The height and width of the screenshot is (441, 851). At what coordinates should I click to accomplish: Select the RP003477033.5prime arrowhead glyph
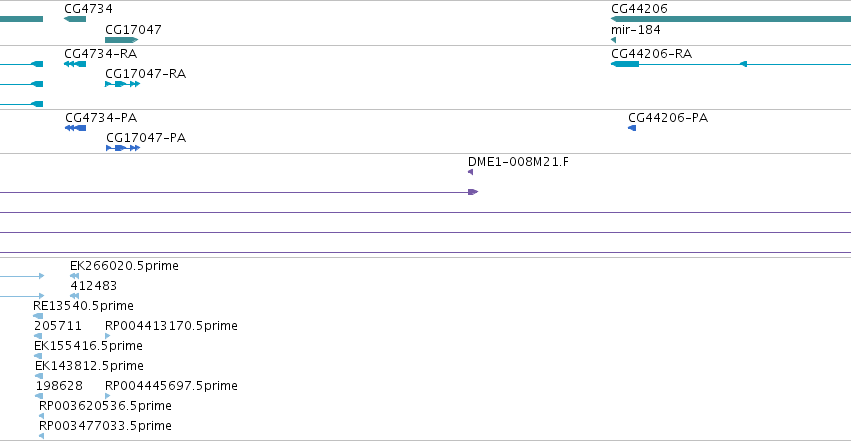[41, 436]
